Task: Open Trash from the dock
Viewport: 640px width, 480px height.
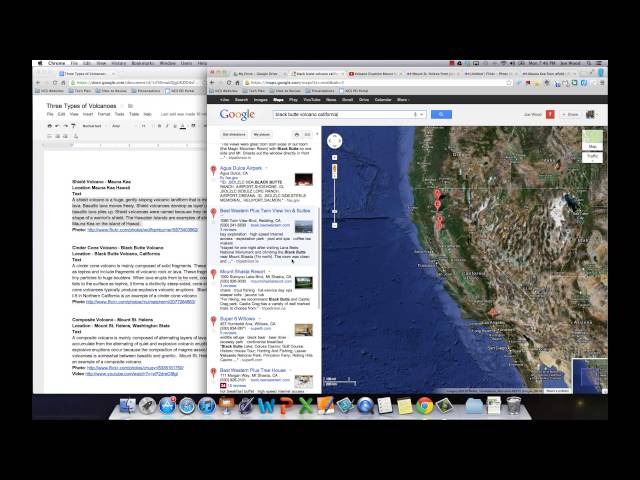Action: [x=514, y=406]
